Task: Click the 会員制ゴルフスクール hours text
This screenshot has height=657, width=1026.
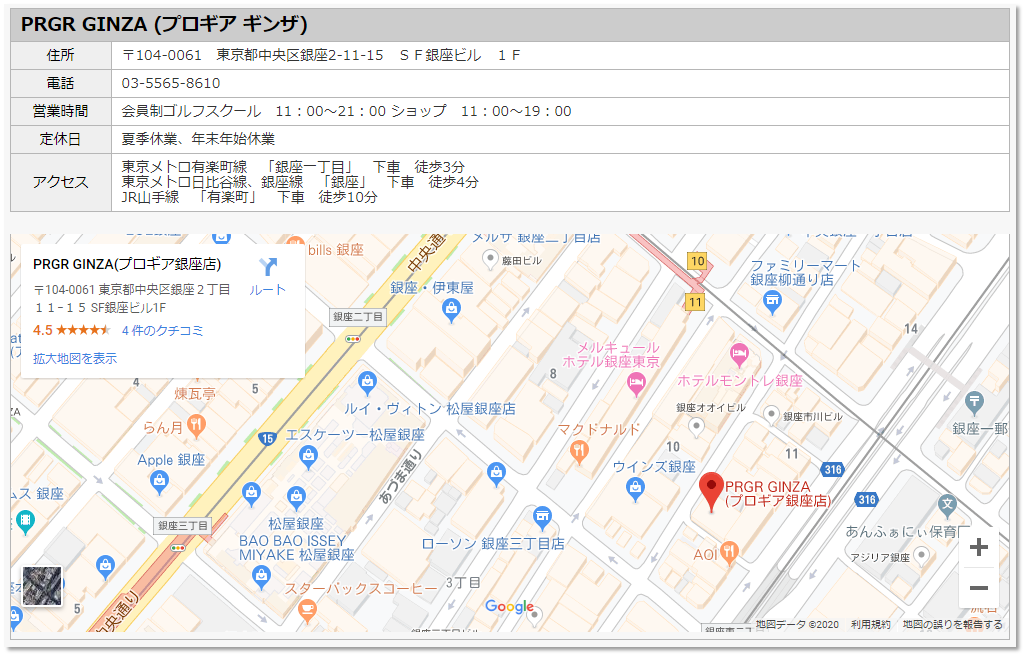Action: click(x=347, y=111)
